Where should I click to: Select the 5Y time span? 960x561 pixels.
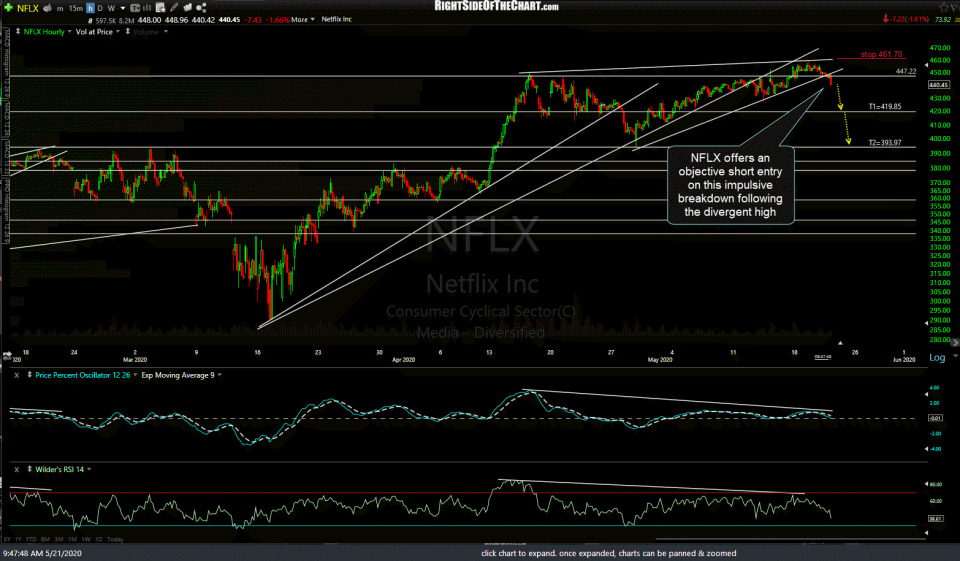7,540
